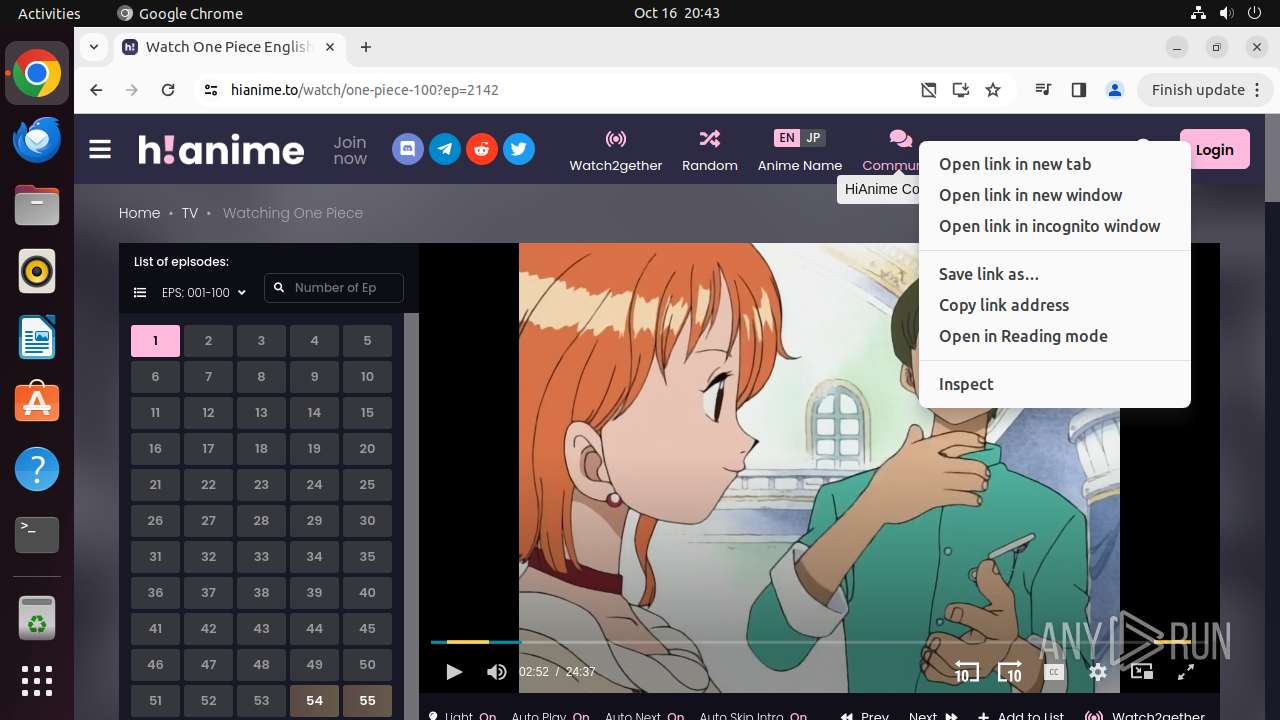Pick a Random anime

[710, 150]
